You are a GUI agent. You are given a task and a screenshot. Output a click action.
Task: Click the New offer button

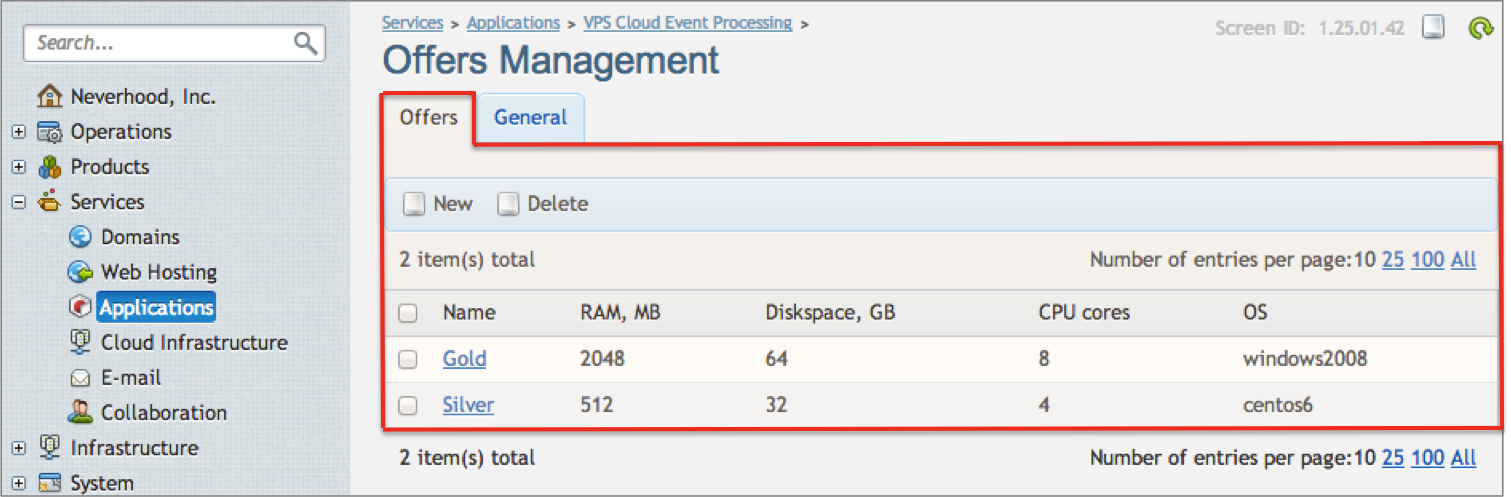tap(438, 204)
